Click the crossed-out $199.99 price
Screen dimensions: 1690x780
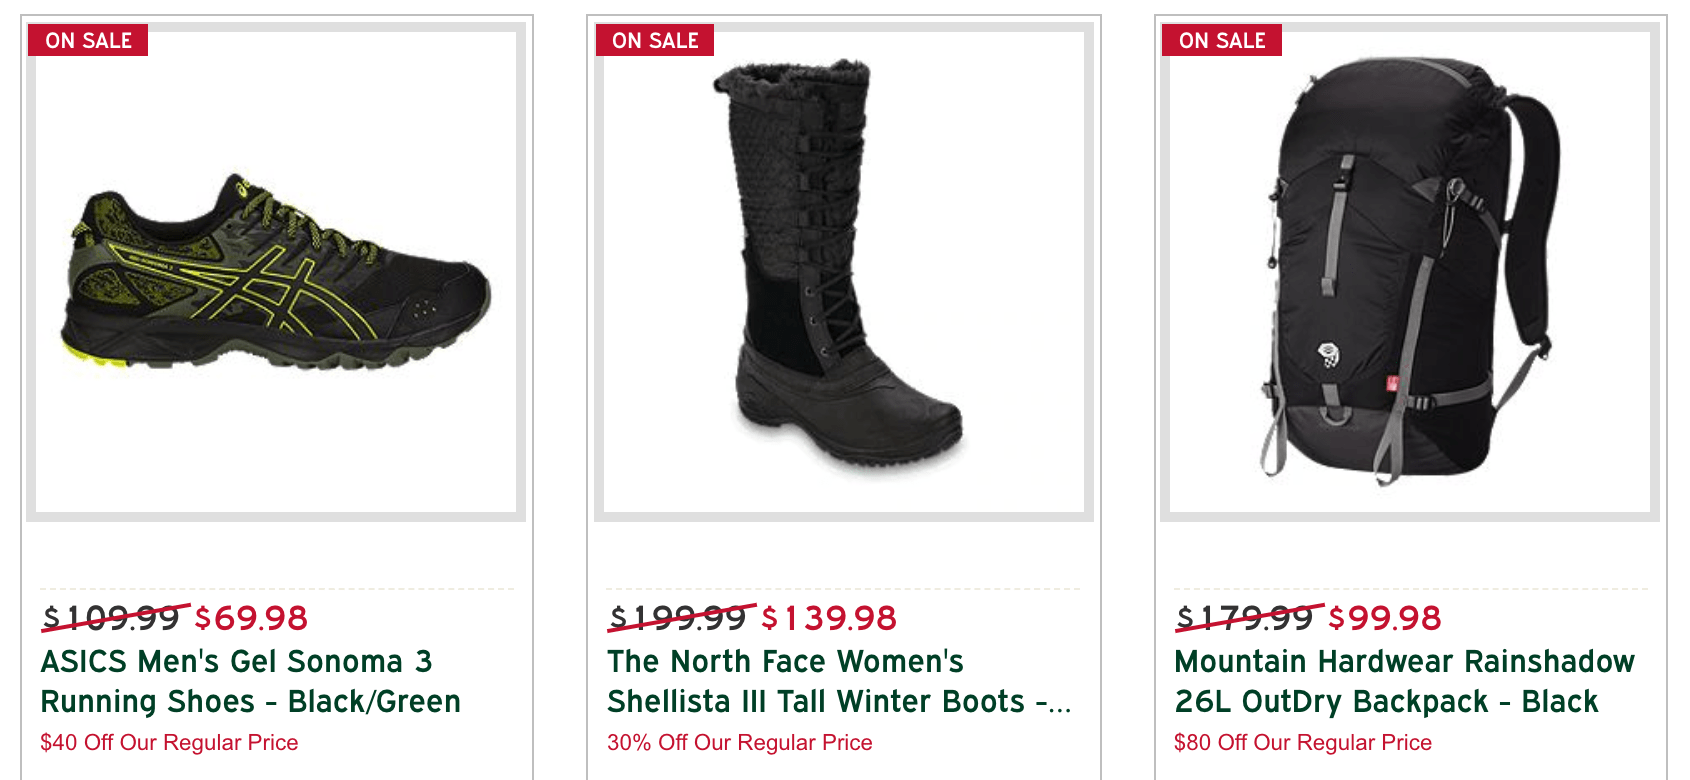pos(678,618)
